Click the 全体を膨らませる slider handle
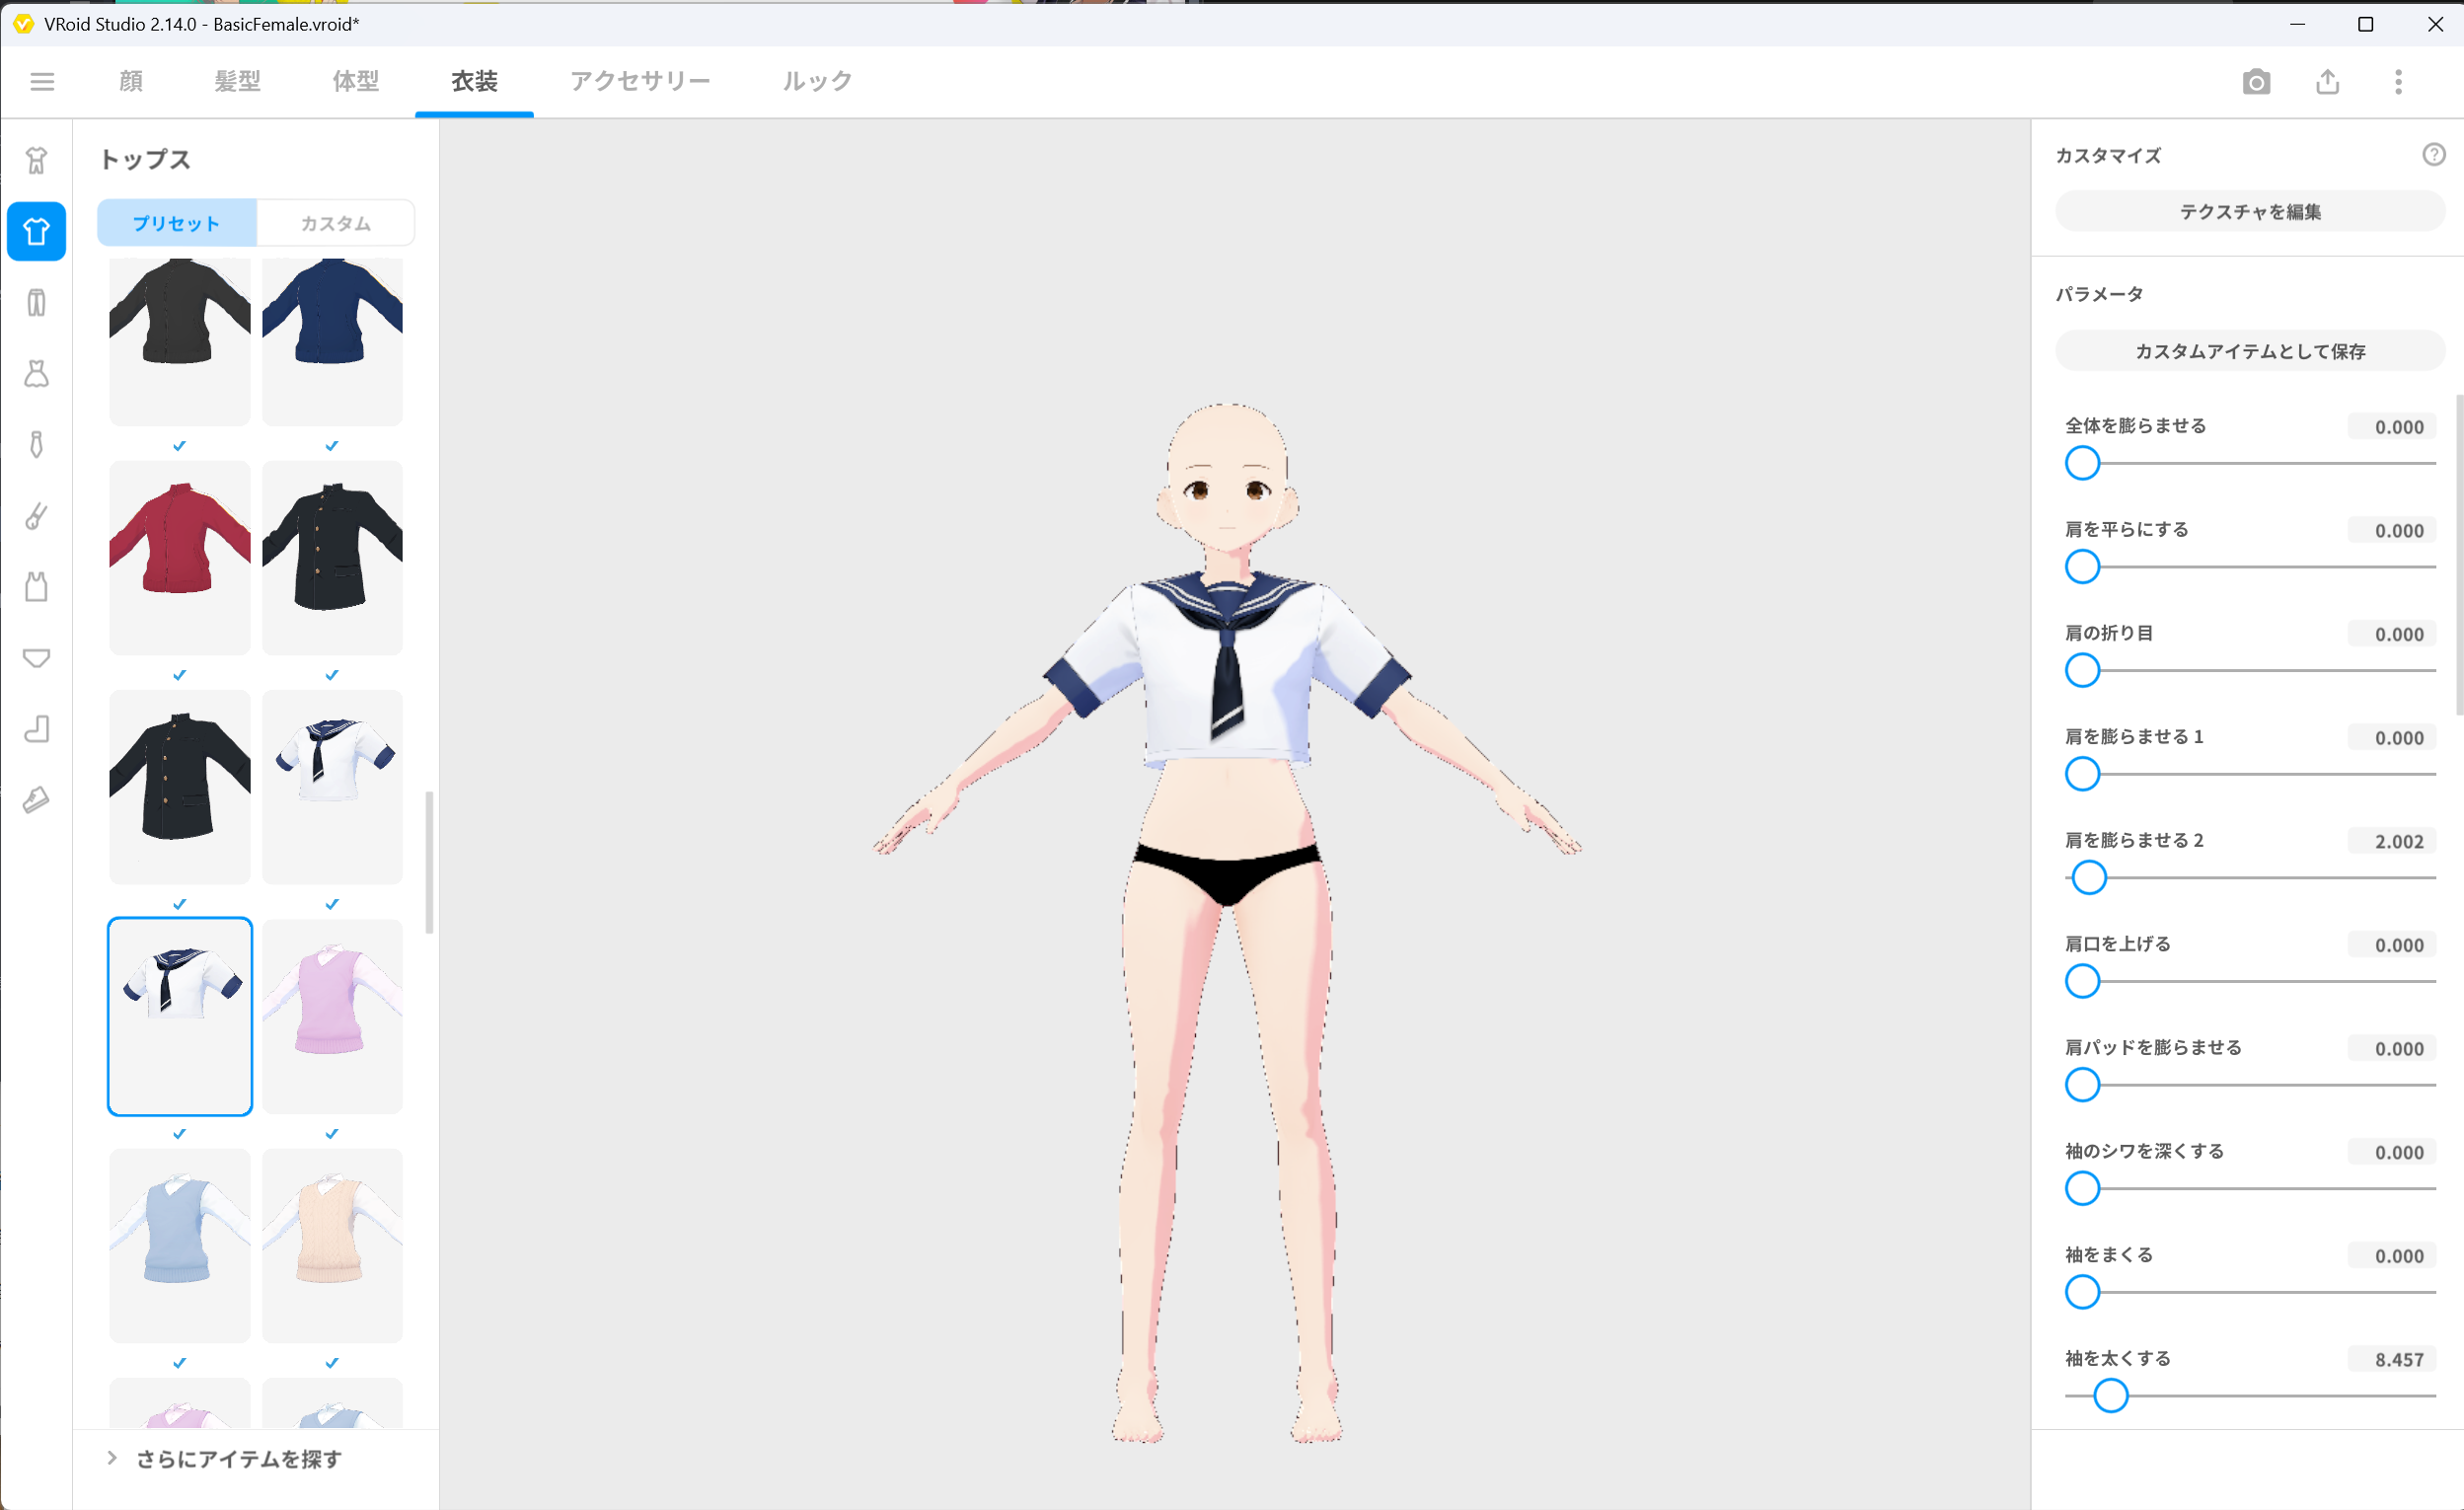 (2082, 463)
